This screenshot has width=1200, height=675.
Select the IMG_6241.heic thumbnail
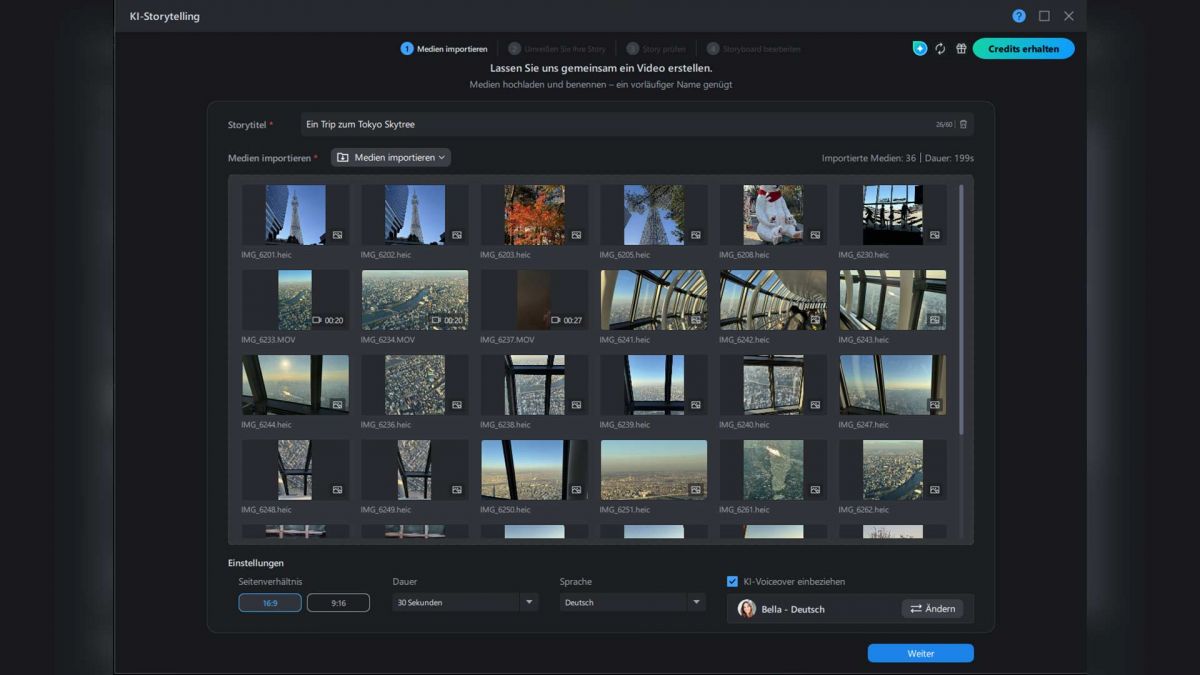(x=653, y=300)
